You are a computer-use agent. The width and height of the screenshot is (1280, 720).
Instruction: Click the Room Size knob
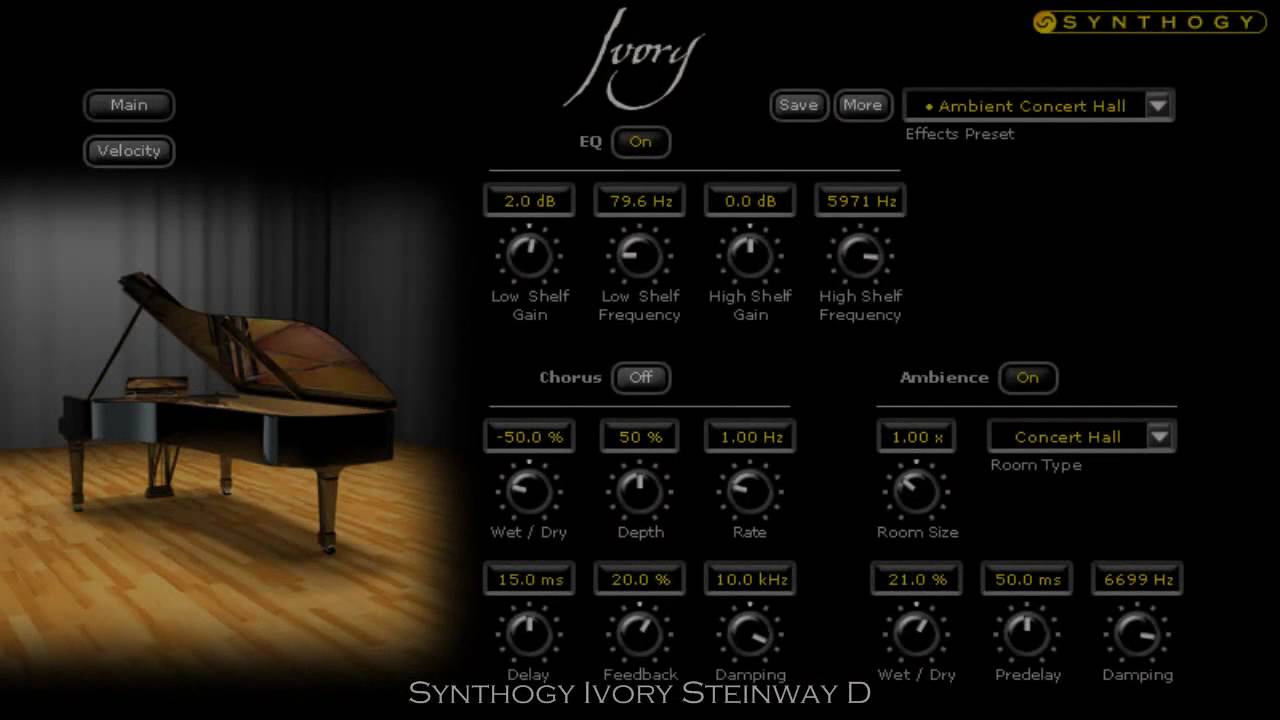click(x=916, y=491)
